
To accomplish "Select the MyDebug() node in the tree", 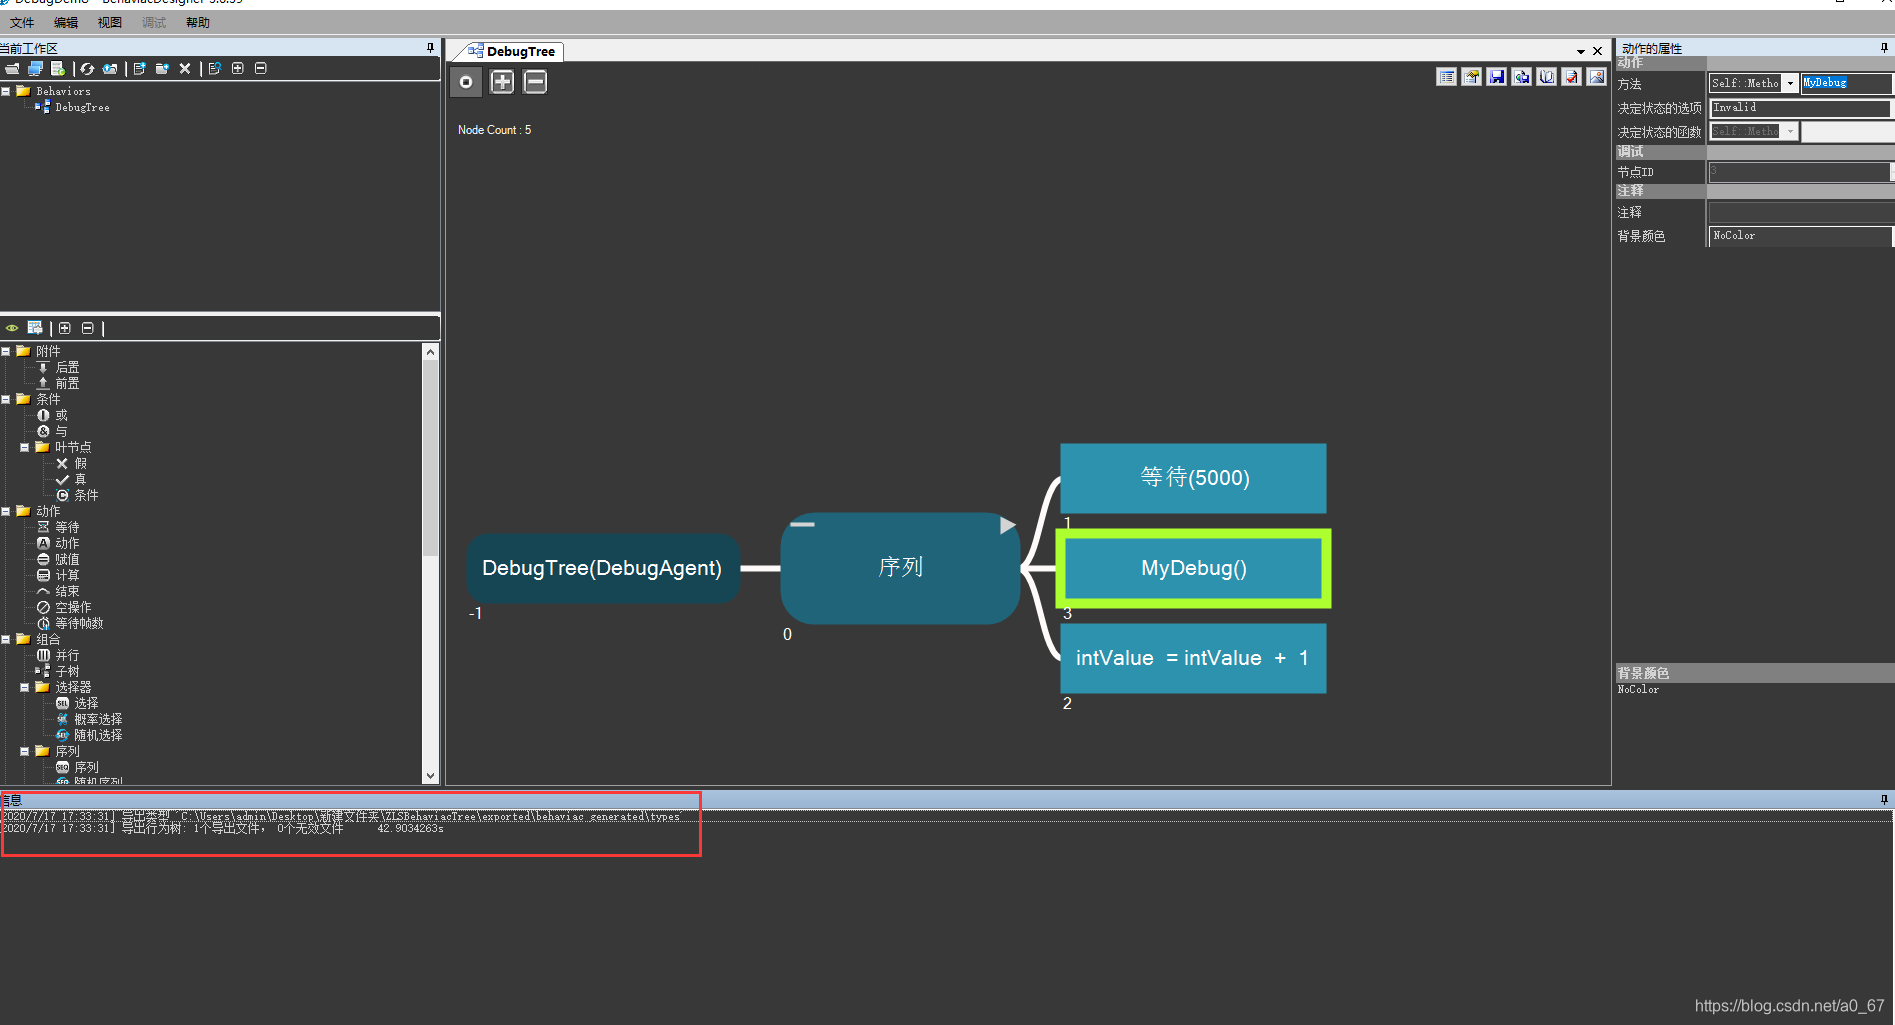I will pos(1192,568).
